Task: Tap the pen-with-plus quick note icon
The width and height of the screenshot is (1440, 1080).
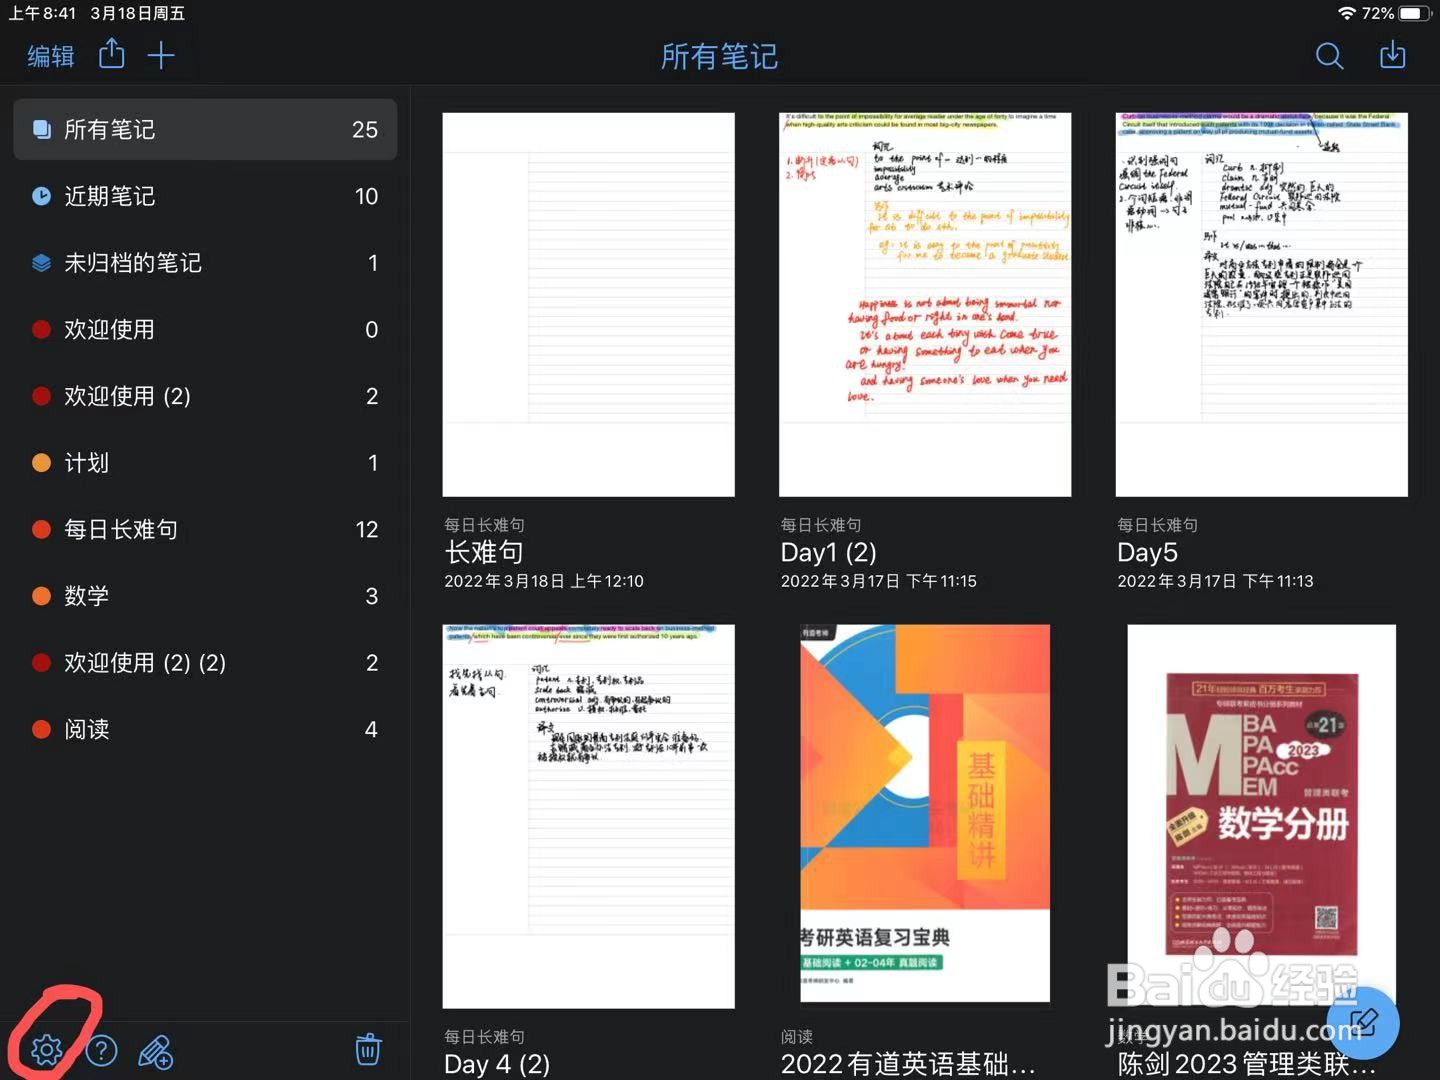Action: point(156,1051)
